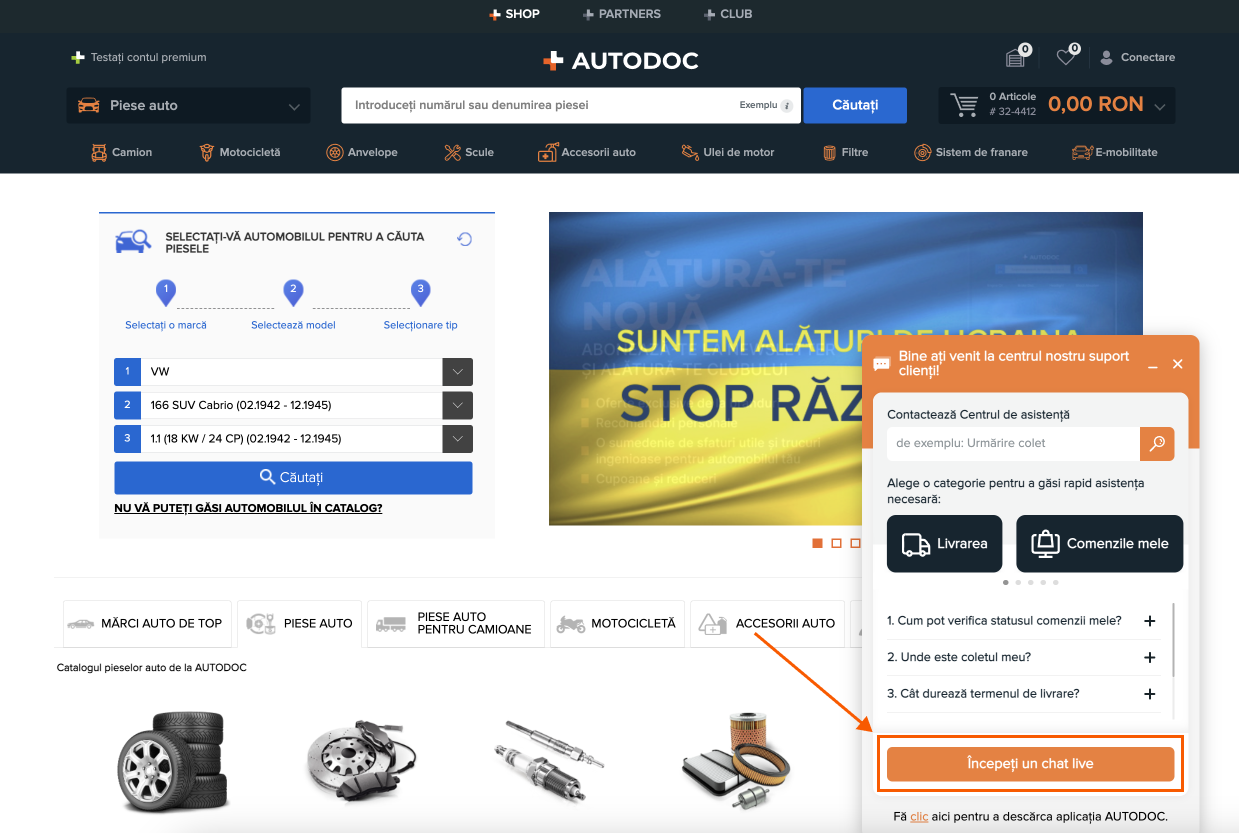
Task: Click the blue Căutați vehicle search button
Action: 293,478
